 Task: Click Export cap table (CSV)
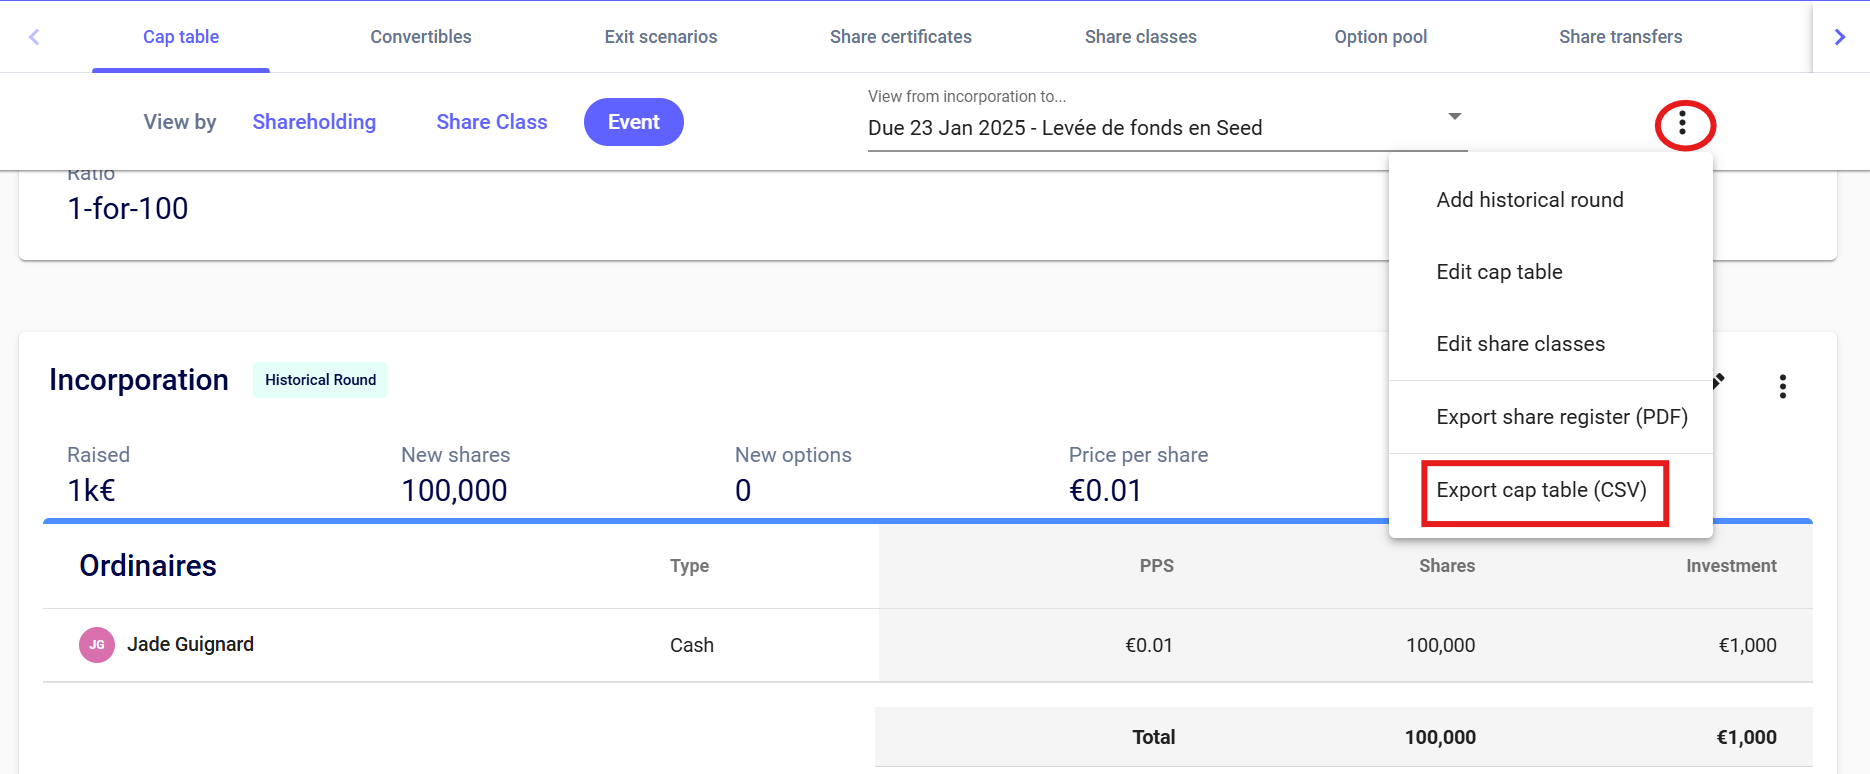tap(1541, 490)
